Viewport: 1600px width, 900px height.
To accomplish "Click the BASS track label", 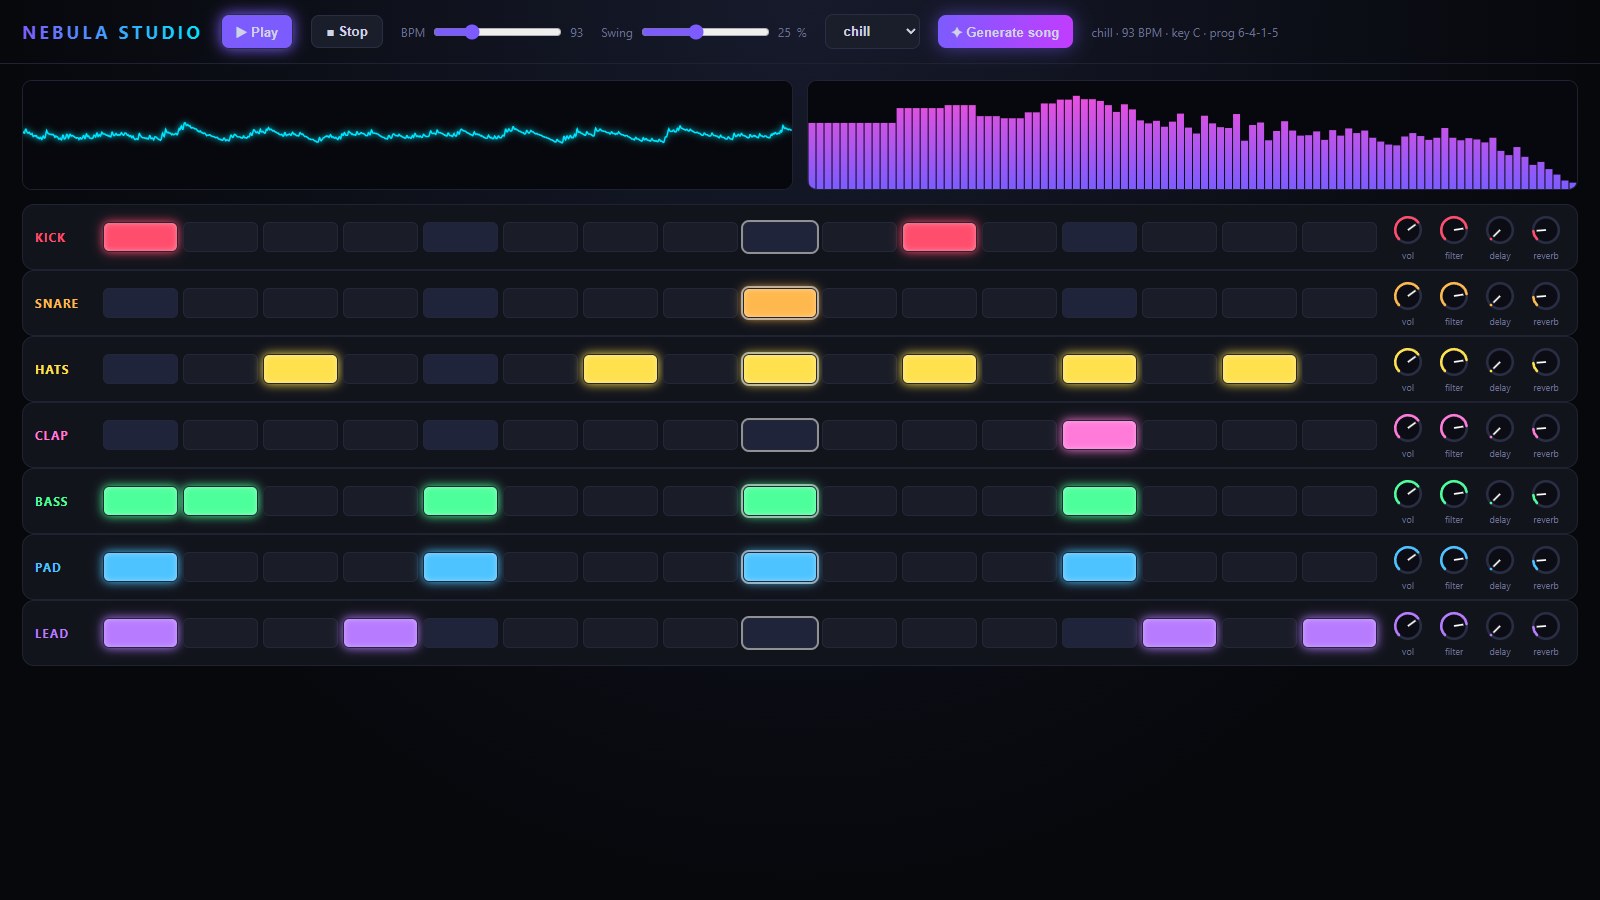I will click(51, 501).
